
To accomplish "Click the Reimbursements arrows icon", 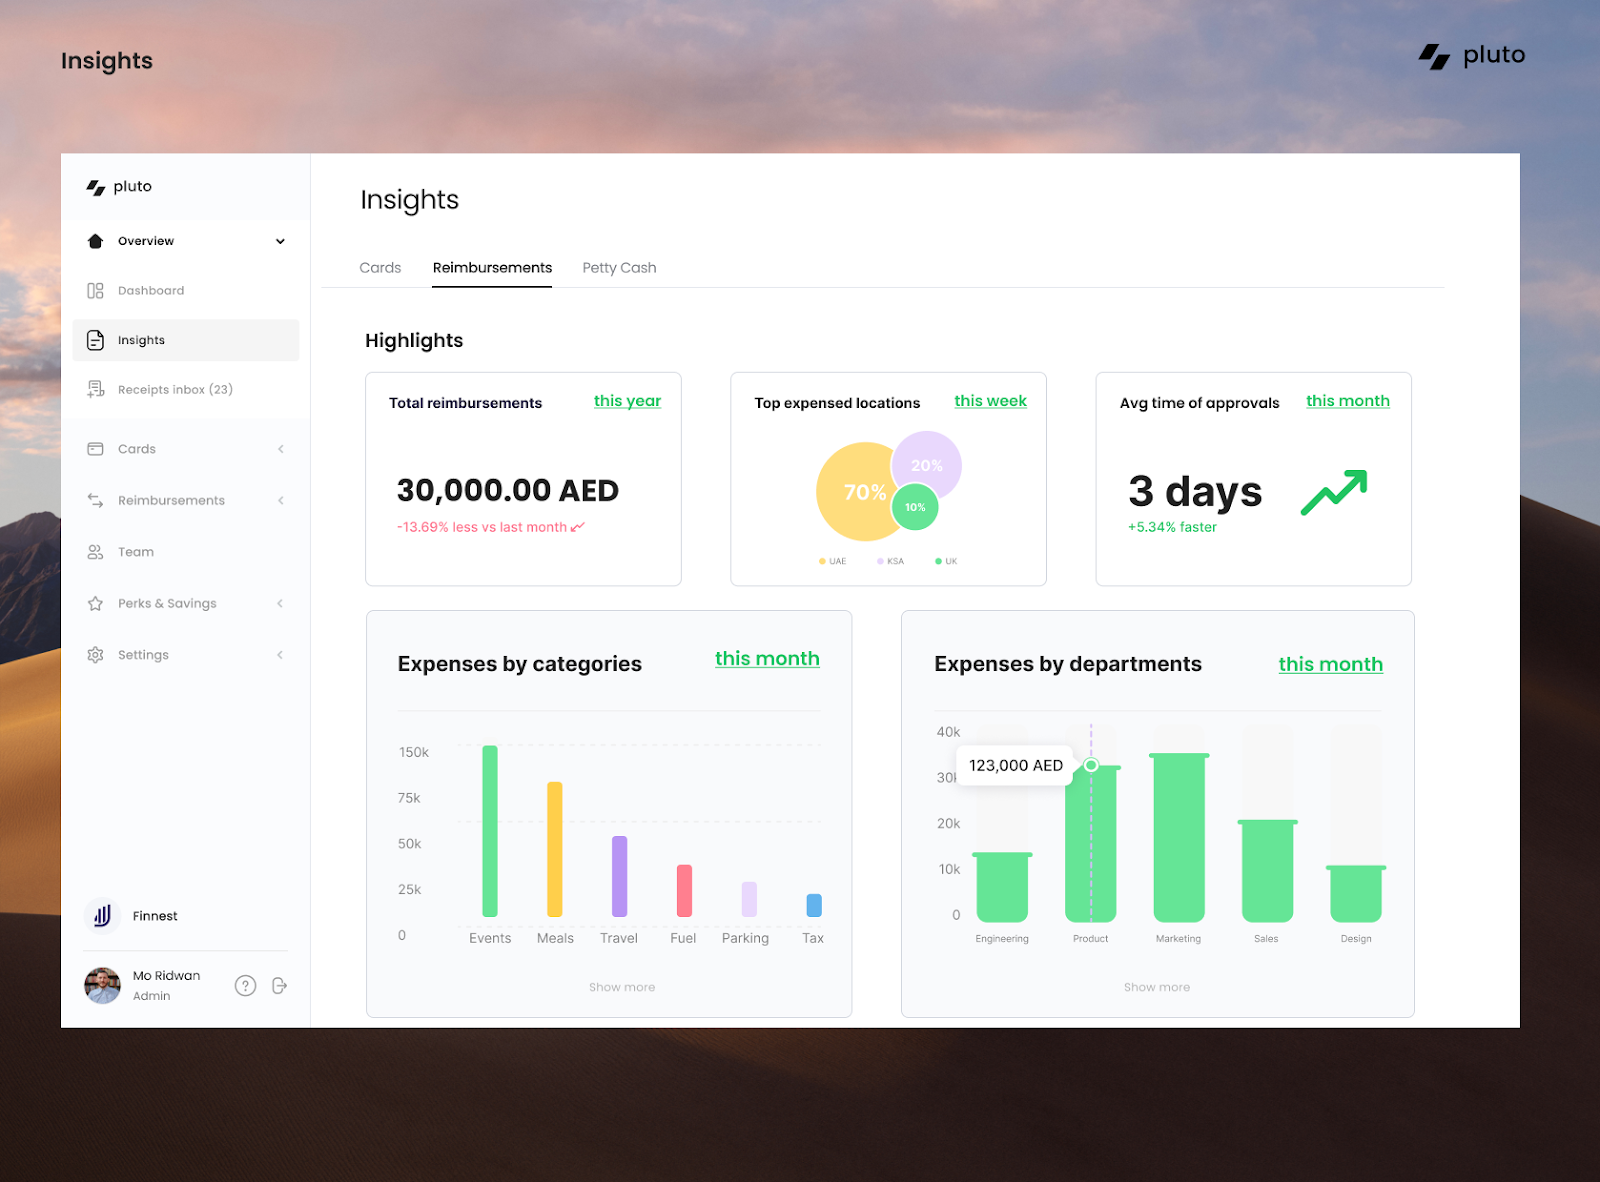I will 95,500.
